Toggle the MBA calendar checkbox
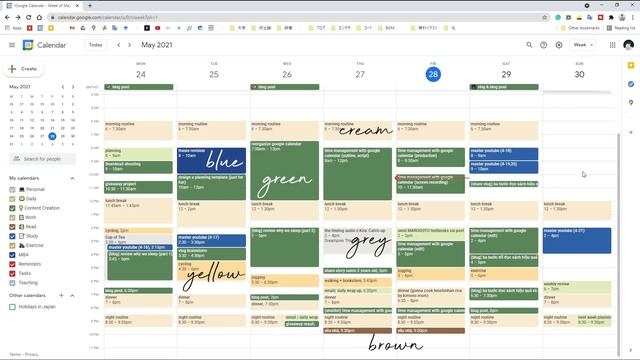Screen dimensions: 640x360 (12, 255)
